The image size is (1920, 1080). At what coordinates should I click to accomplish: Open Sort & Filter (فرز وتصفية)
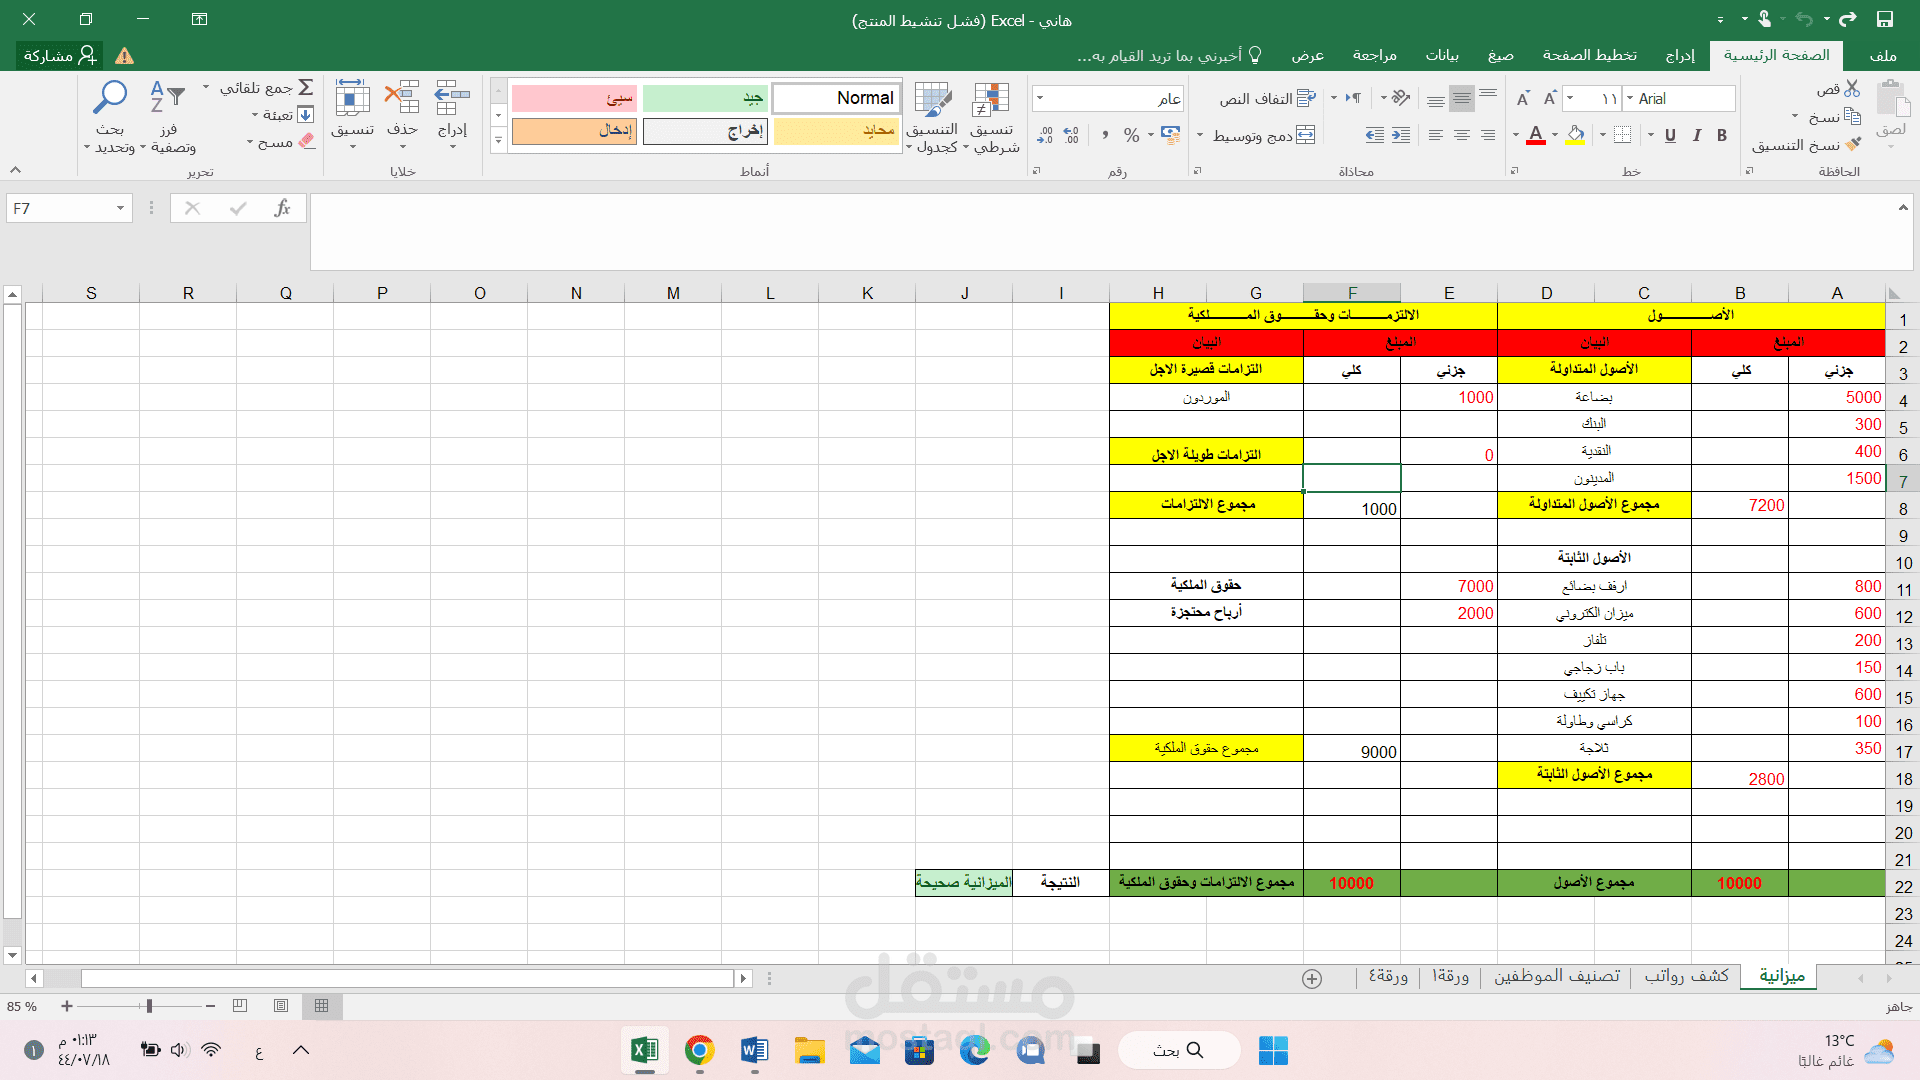pos(168,117)
